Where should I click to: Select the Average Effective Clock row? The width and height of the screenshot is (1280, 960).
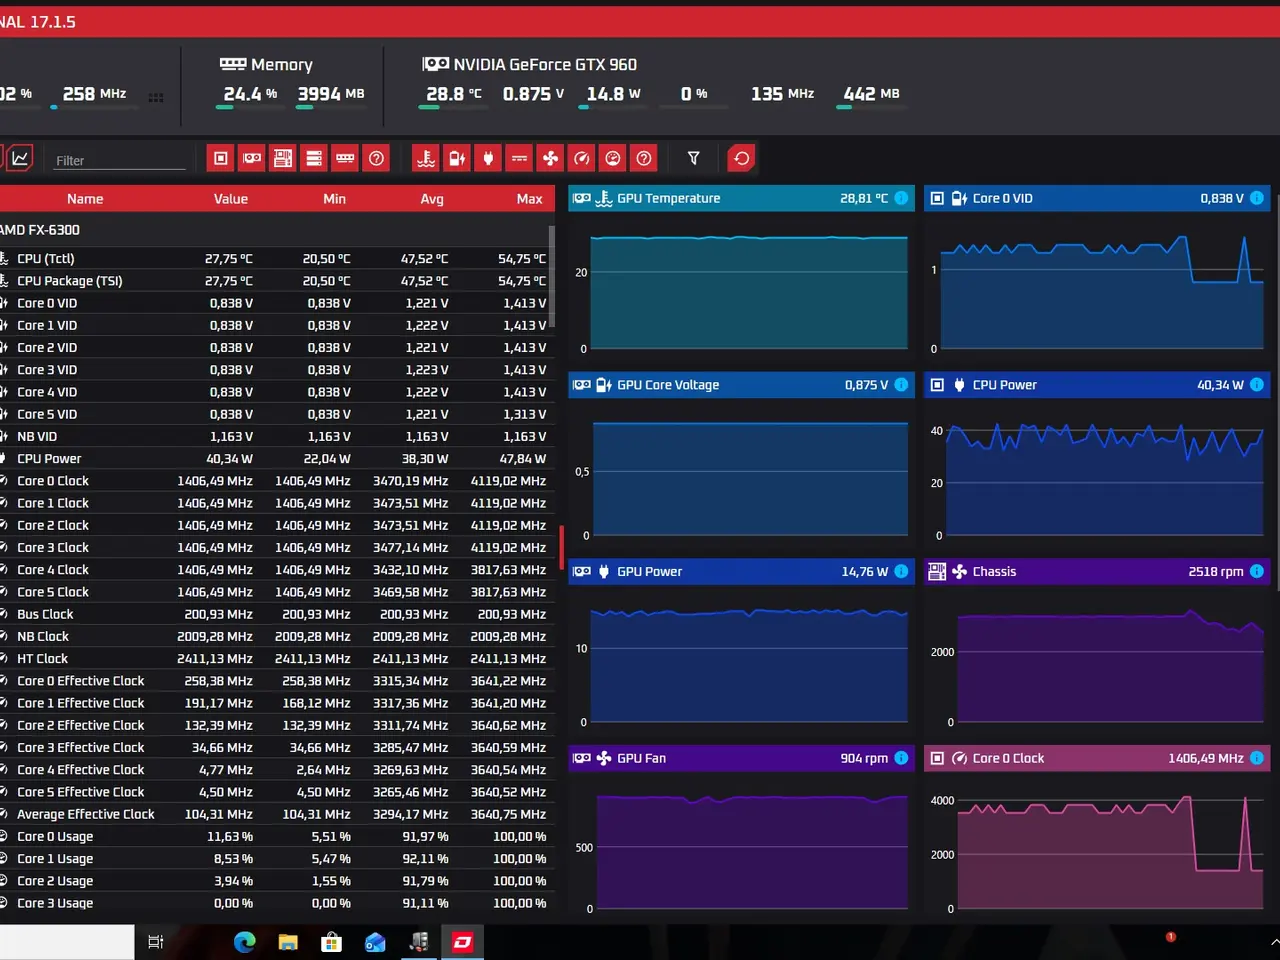(x=275, y=815)
